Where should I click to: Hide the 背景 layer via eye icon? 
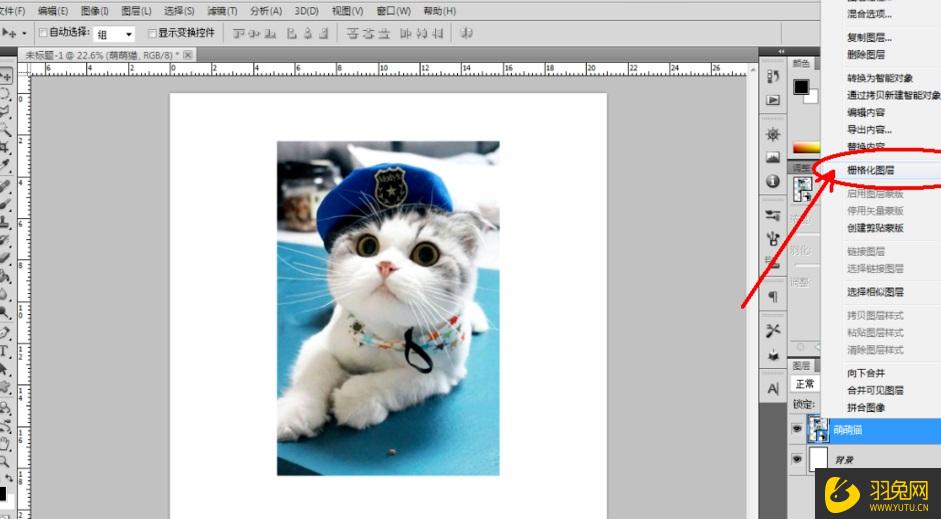pos(797,460)
